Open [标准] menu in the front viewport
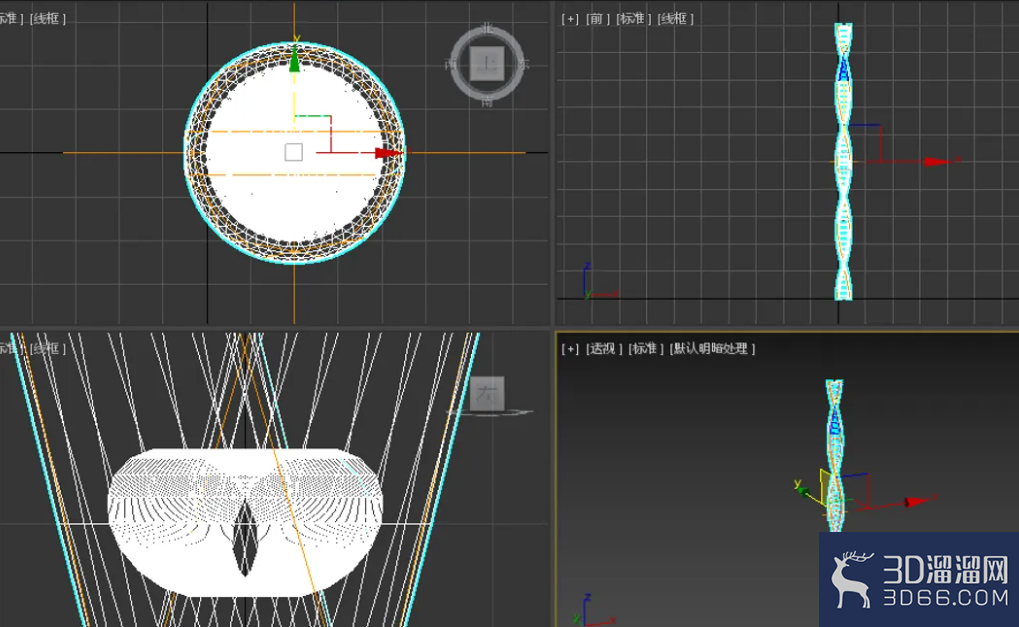 pos(634,19)
